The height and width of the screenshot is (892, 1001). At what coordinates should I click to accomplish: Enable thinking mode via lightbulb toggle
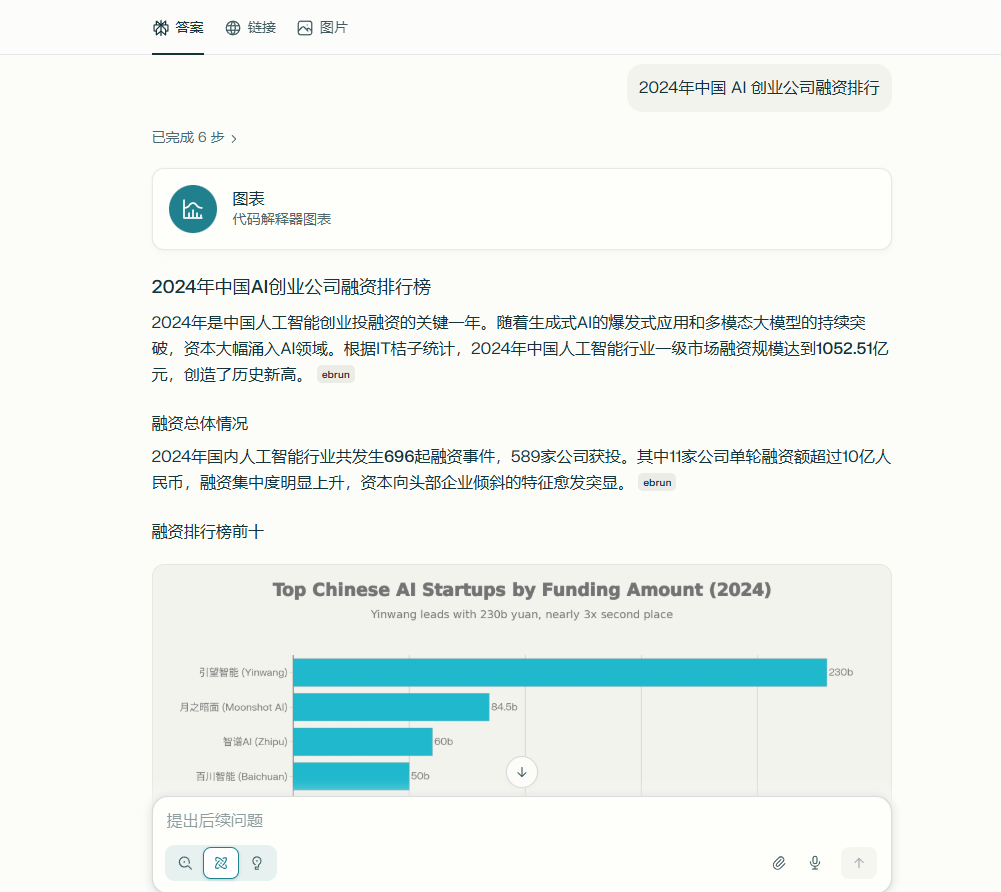pos(258,862)
